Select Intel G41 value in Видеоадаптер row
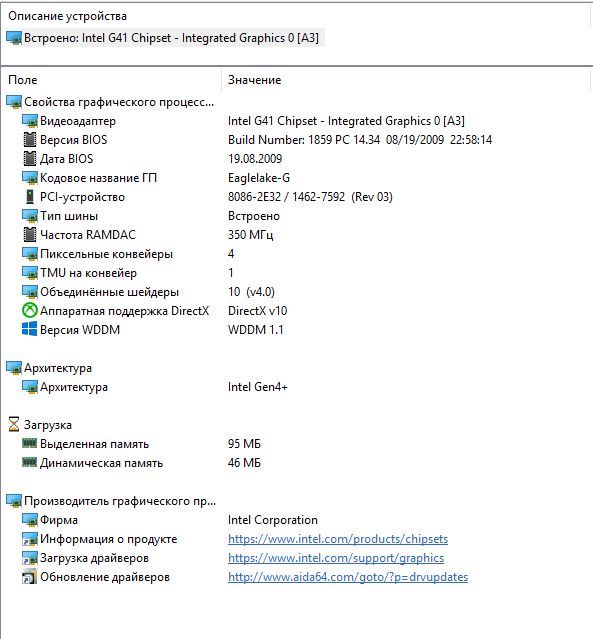Viewport: 593px width, 639px height. (346, 121)
